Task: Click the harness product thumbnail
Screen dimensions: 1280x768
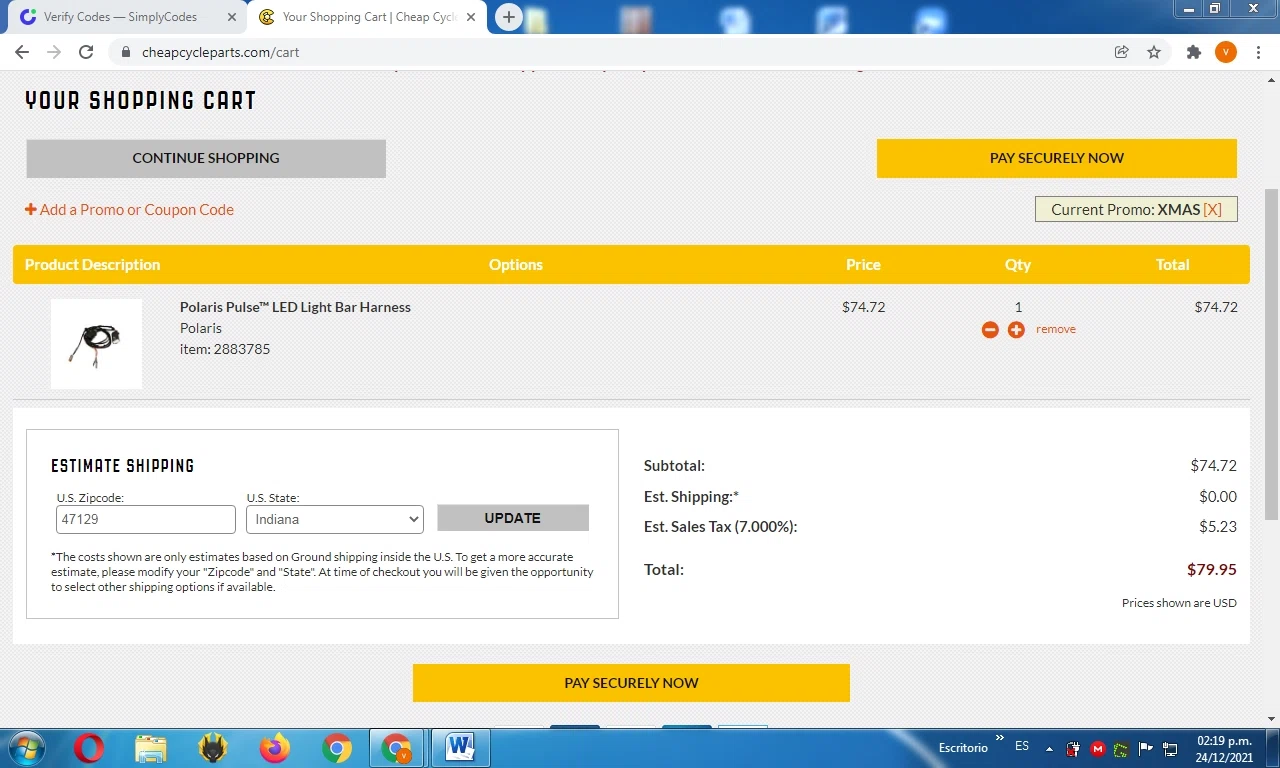Action: pyautogui.click(x=96, y=344)
